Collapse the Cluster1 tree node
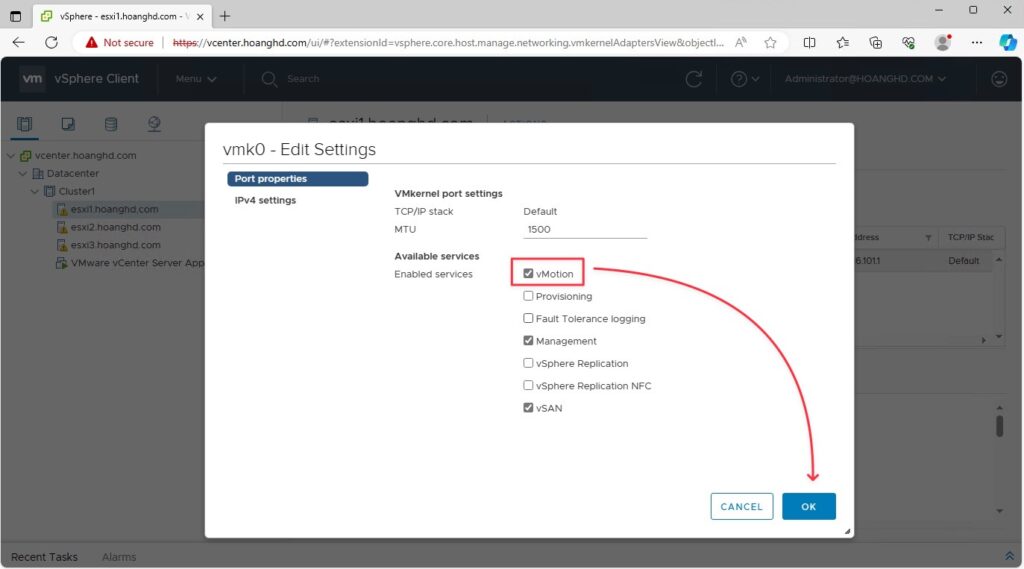 click(x=35, y=191)
